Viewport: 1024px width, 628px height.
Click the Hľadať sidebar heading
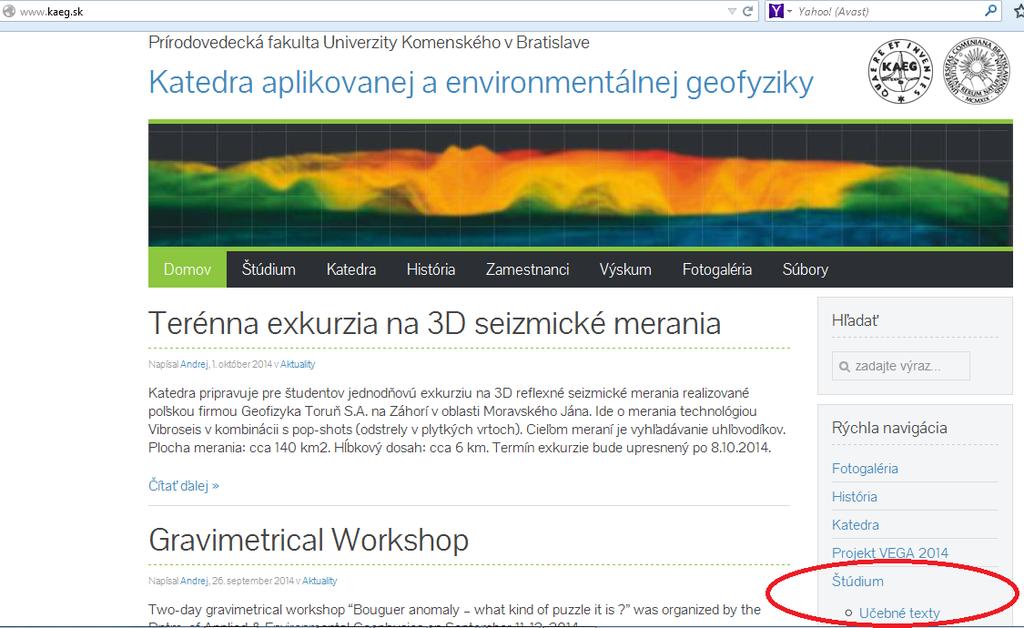pos(856,321)
